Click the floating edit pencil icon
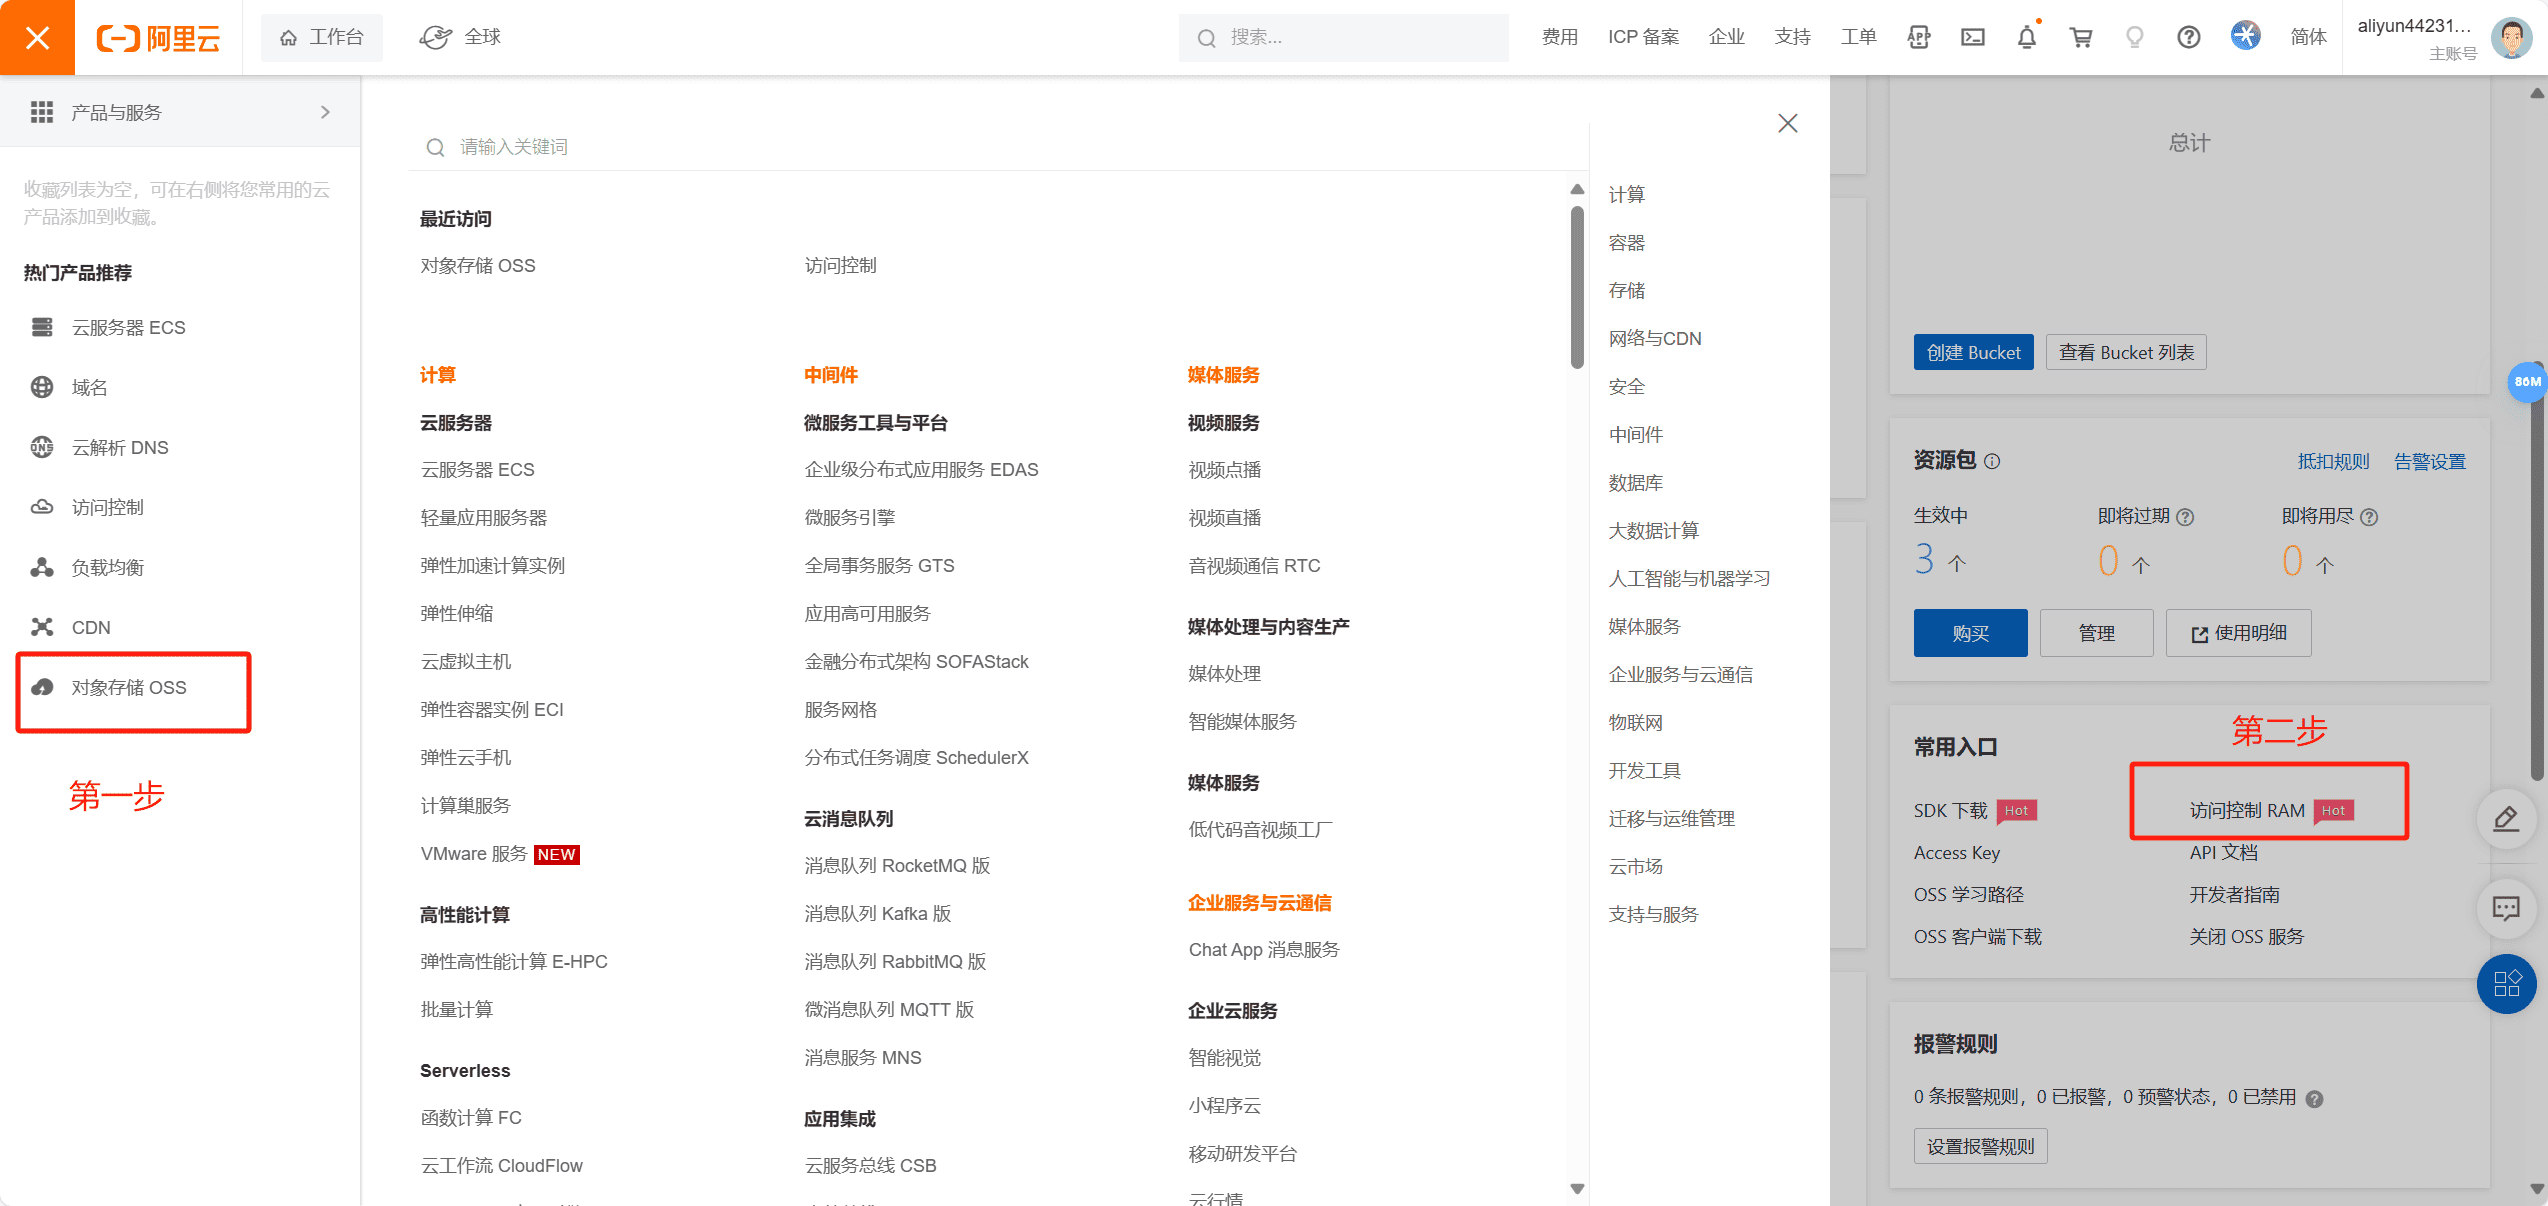This screenshot has height=1206, width=2548. [x=2506, y=819]
